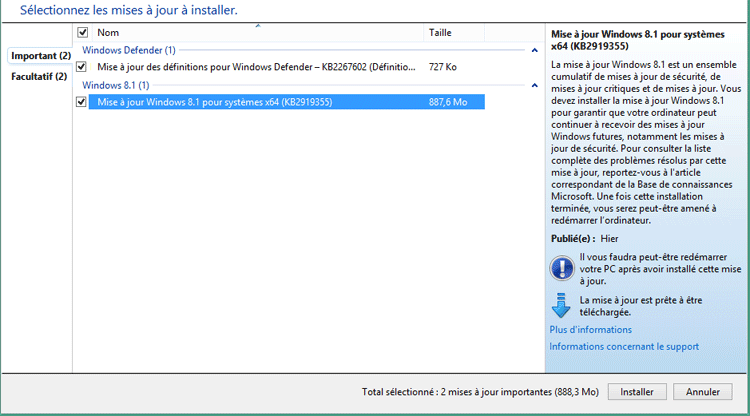750x416 pixels.
Task: Collapse the Windows 8.1 group chevron
Action: [x=536, y=85]
